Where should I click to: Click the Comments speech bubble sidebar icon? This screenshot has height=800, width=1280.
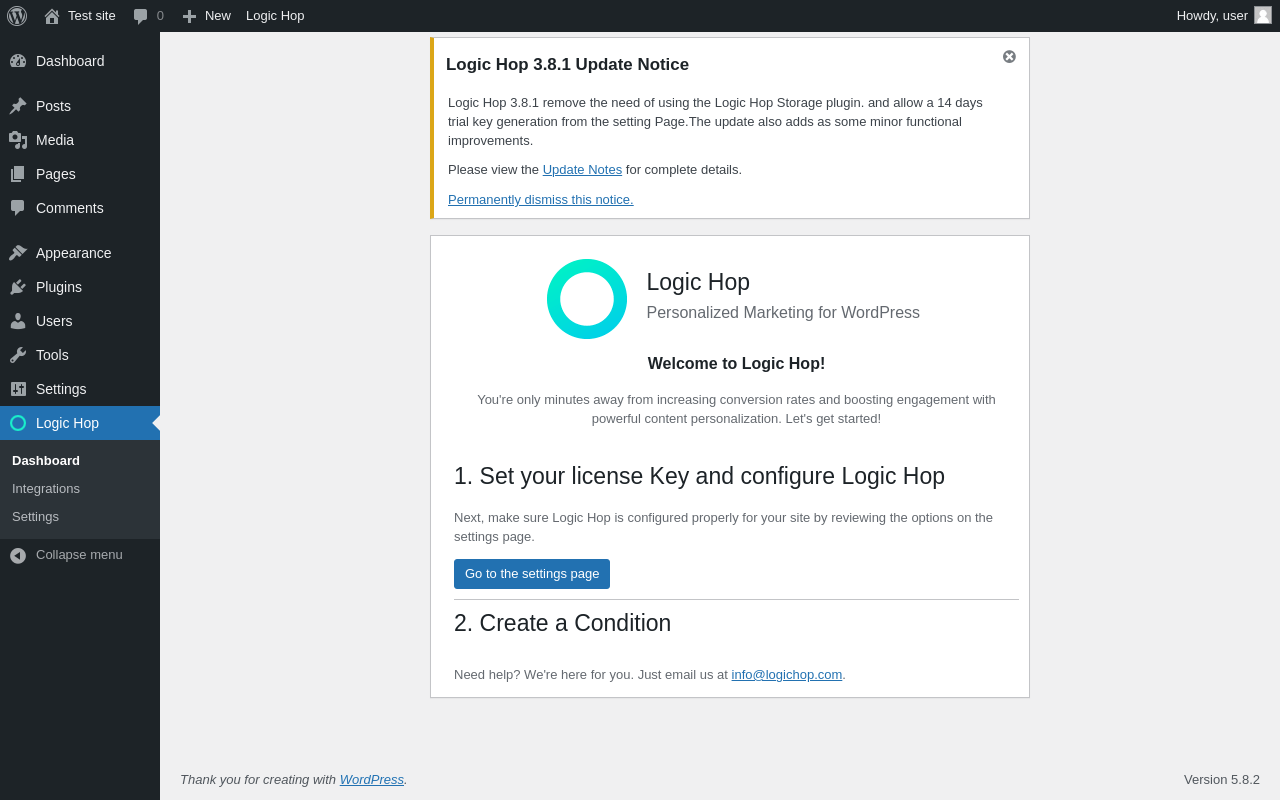click(18, 208)
